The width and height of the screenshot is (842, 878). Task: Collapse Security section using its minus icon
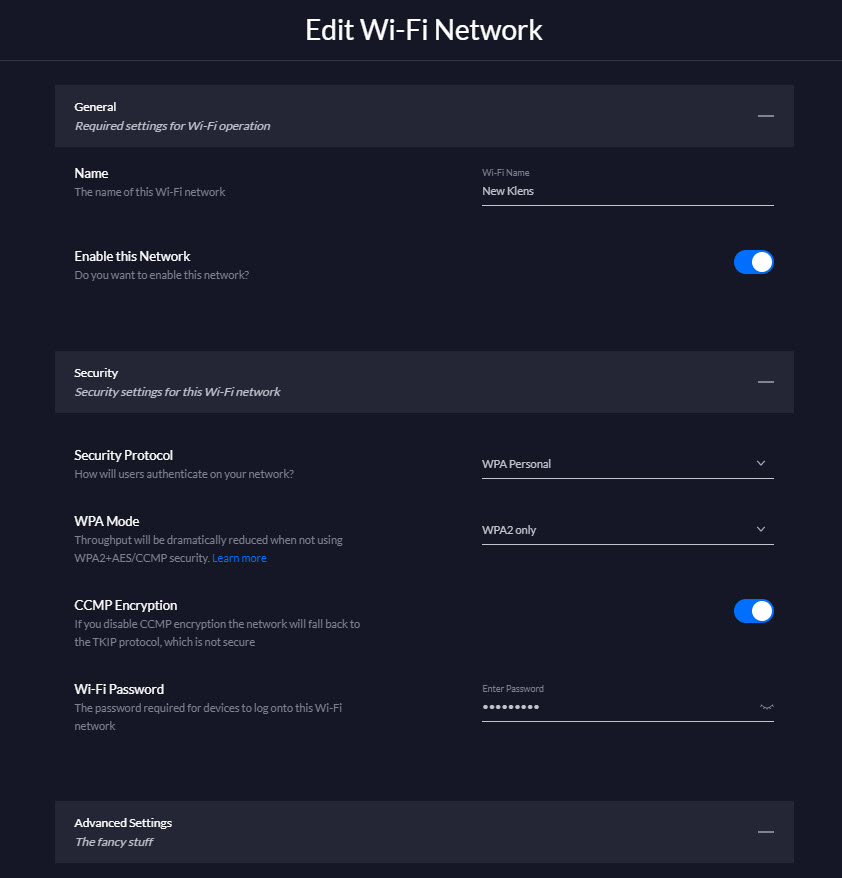click(765, 382)
